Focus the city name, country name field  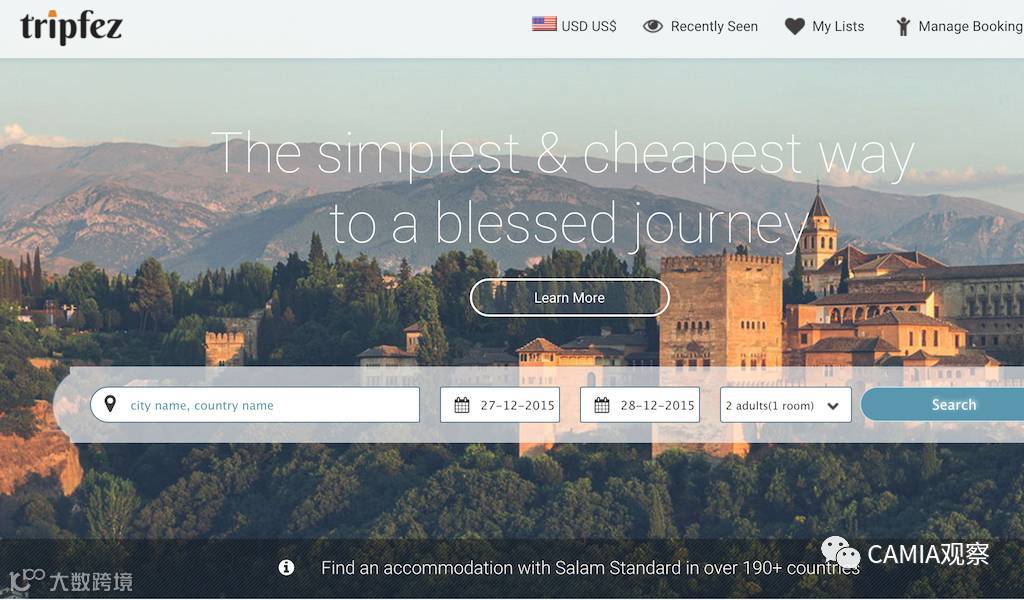coord(255,405)
